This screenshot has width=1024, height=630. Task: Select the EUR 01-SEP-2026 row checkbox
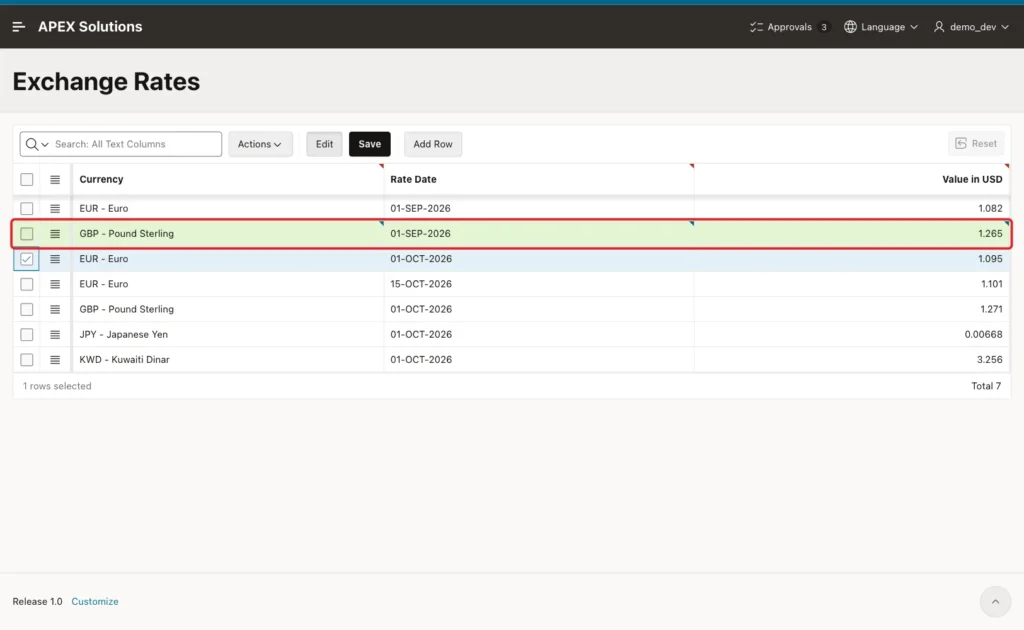(27, 209)
